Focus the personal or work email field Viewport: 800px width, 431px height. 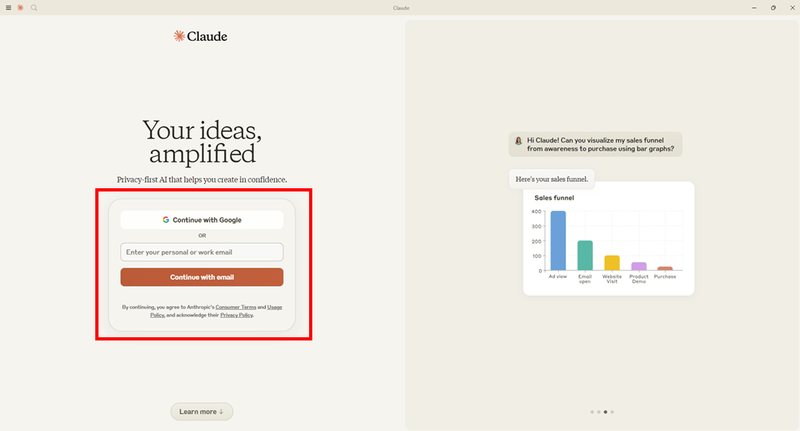click(202, 252)
